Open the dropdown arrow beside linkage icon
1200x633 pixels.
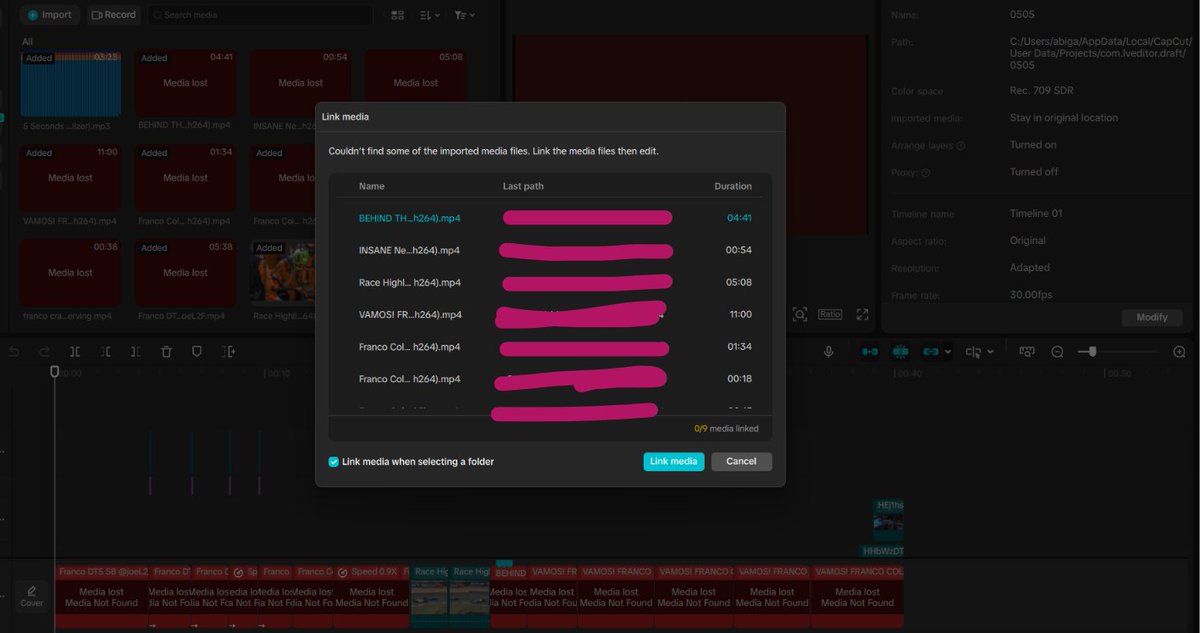pos(948,352)
